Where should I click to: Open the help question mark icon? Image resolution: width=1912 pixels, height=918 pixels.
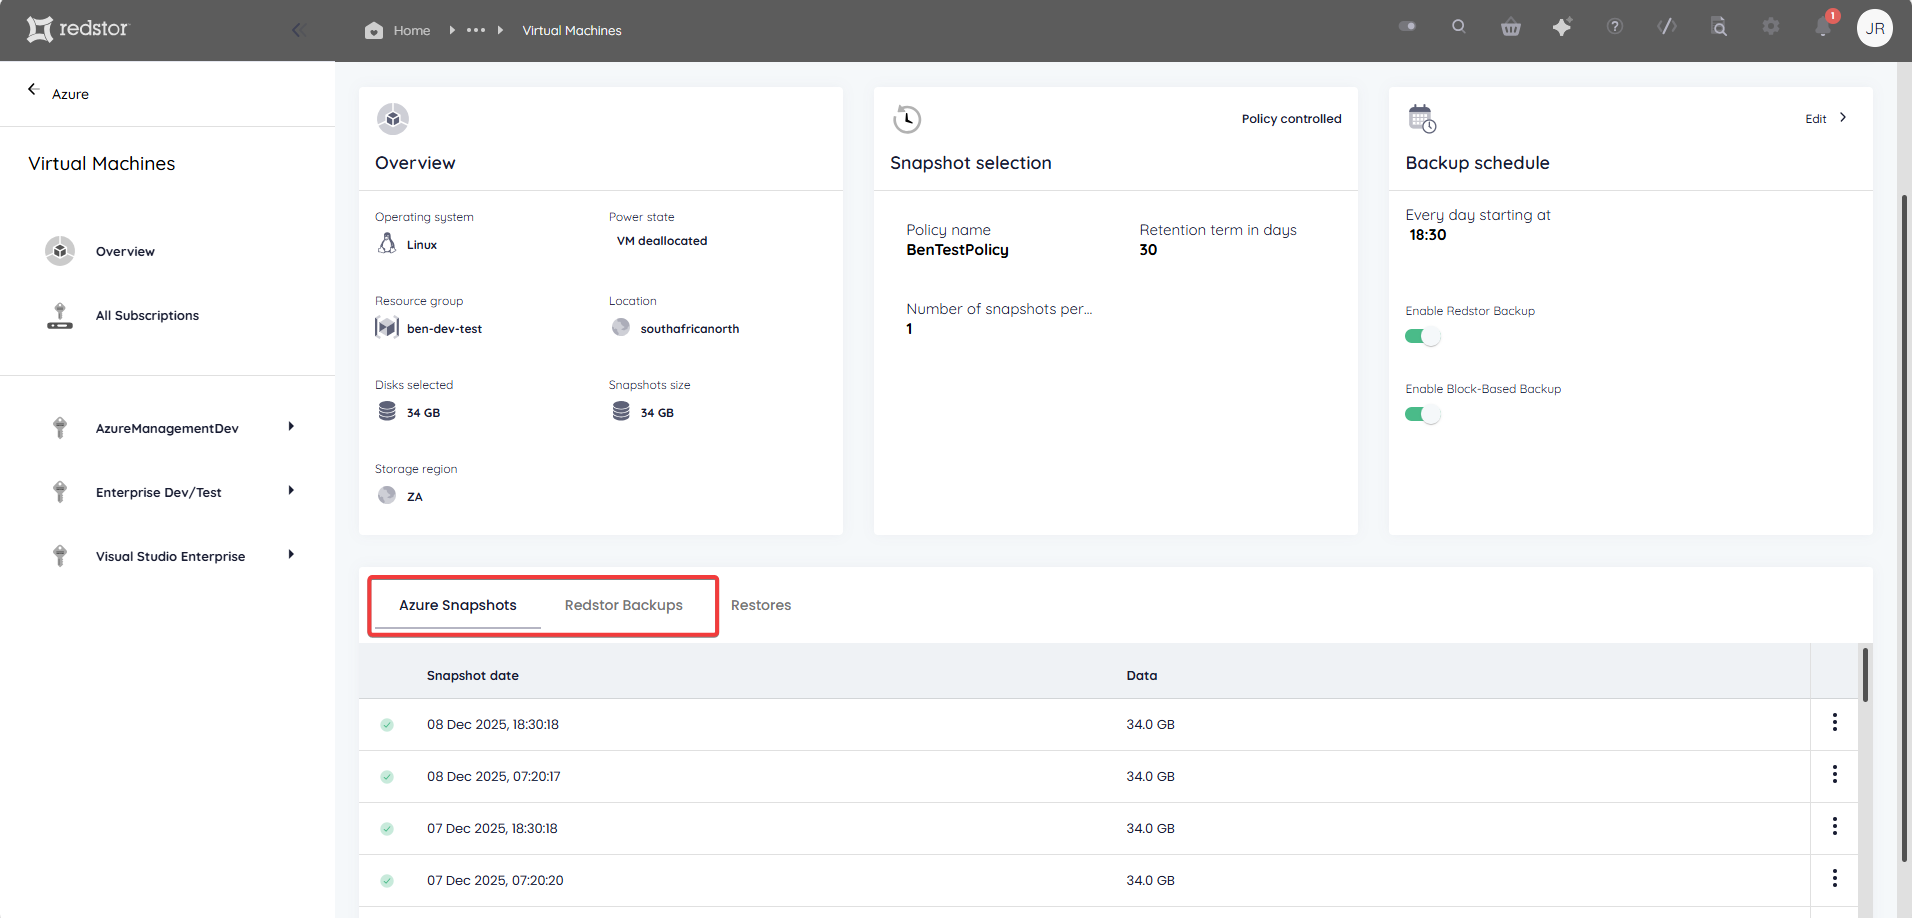[x=1615, y=26]
